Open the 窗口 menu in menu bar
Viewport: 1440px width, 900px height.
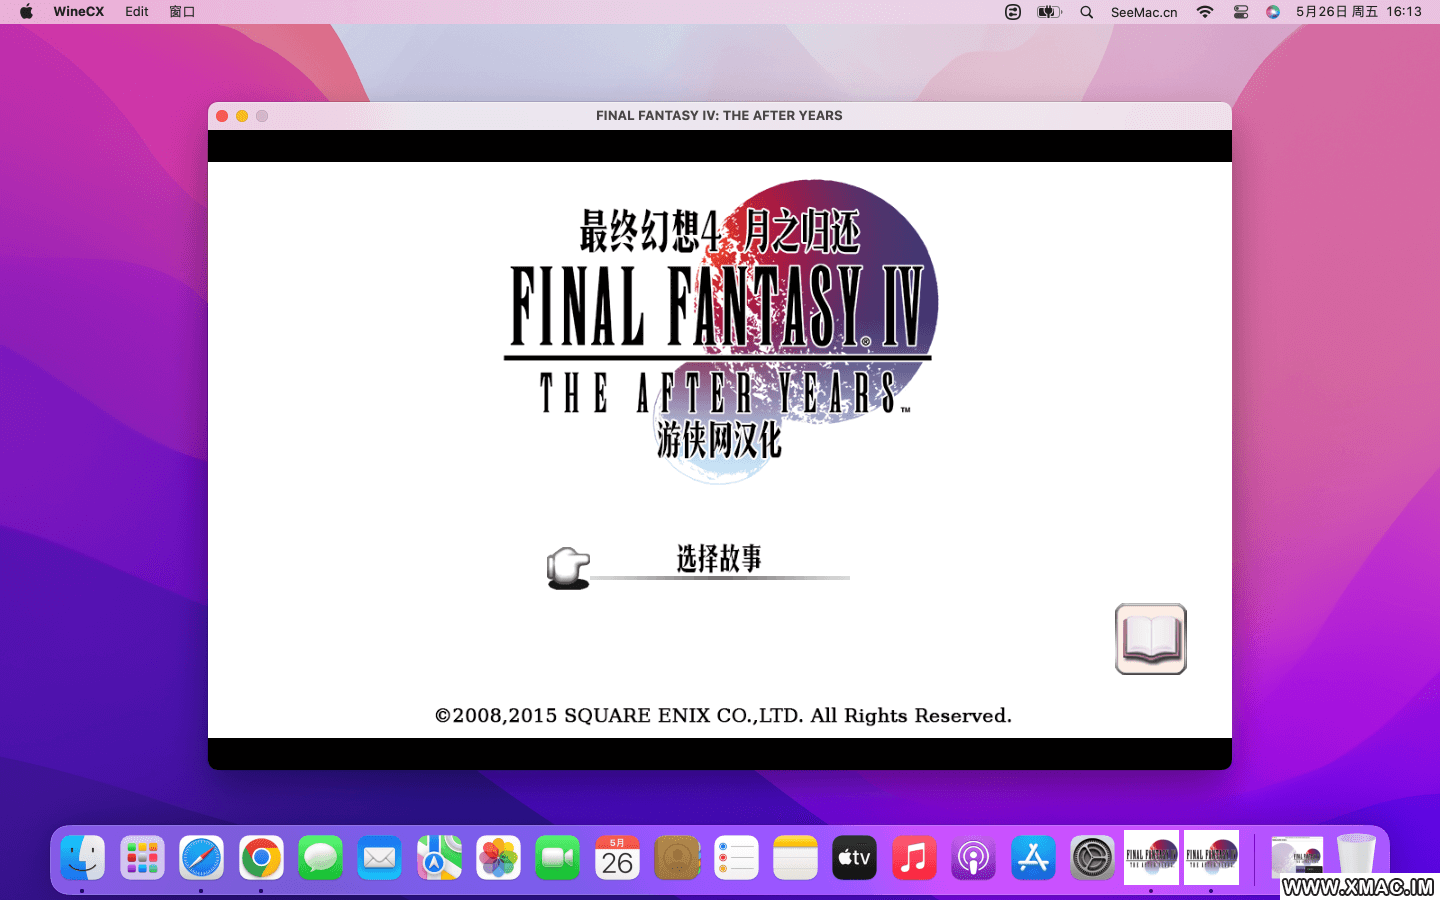(182, 12)
